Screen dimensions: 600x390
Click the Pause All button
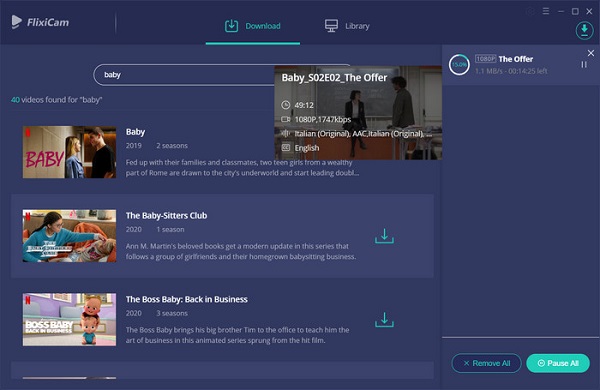(558, 363)
